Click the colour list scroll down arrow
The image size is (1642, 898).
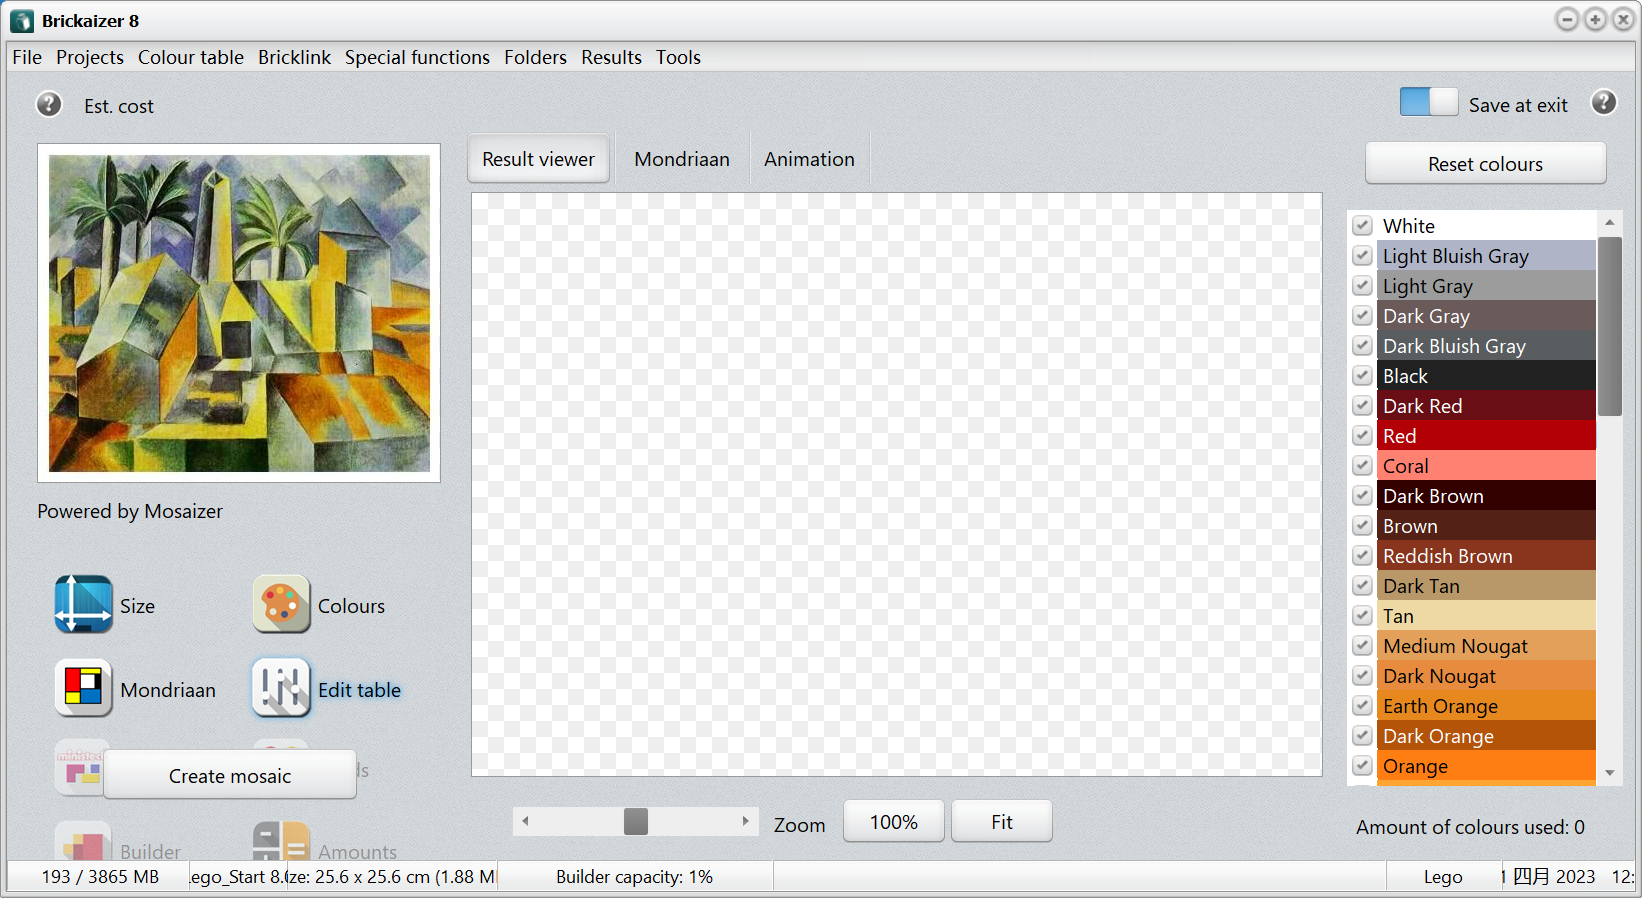[1610, 773]
